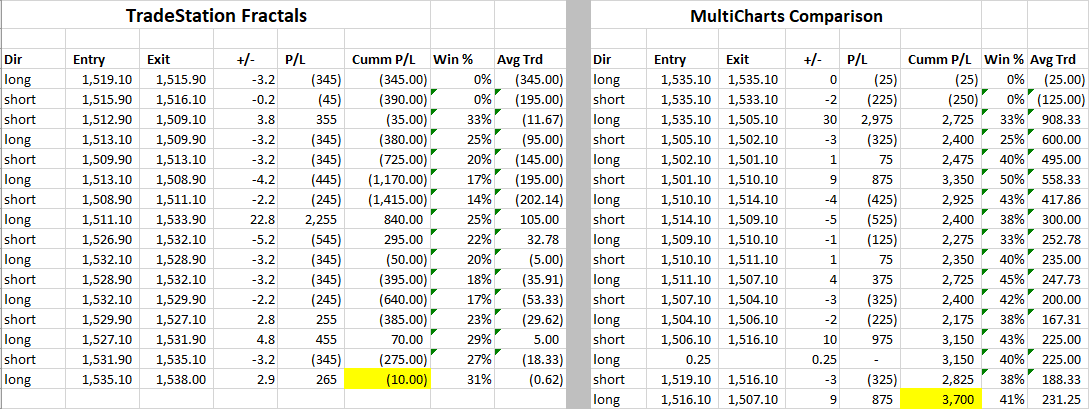The width and height of the screenshot is (1089, 409).
Task: Select the Exit cell 1,505.10
Action: click(x=754, y=119)
